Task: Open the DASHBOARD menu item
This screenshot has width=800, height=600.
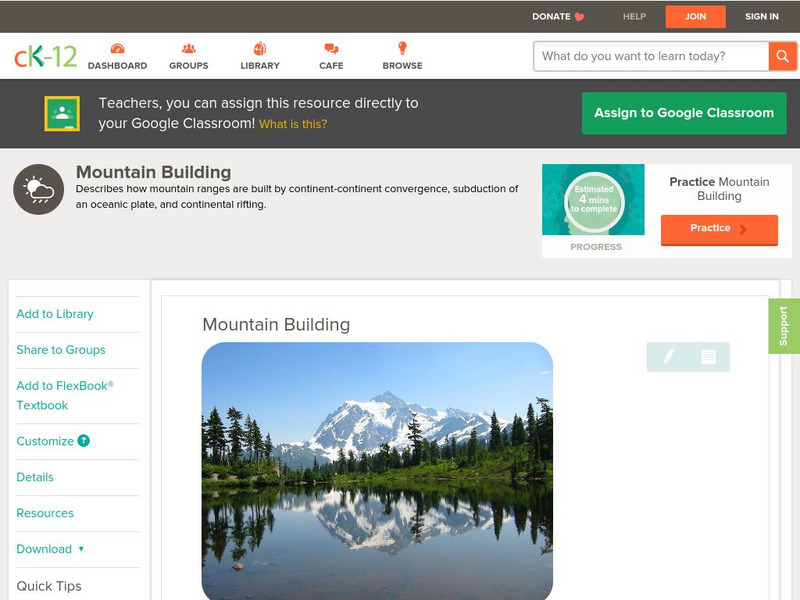Action: [x=117, y=66]
